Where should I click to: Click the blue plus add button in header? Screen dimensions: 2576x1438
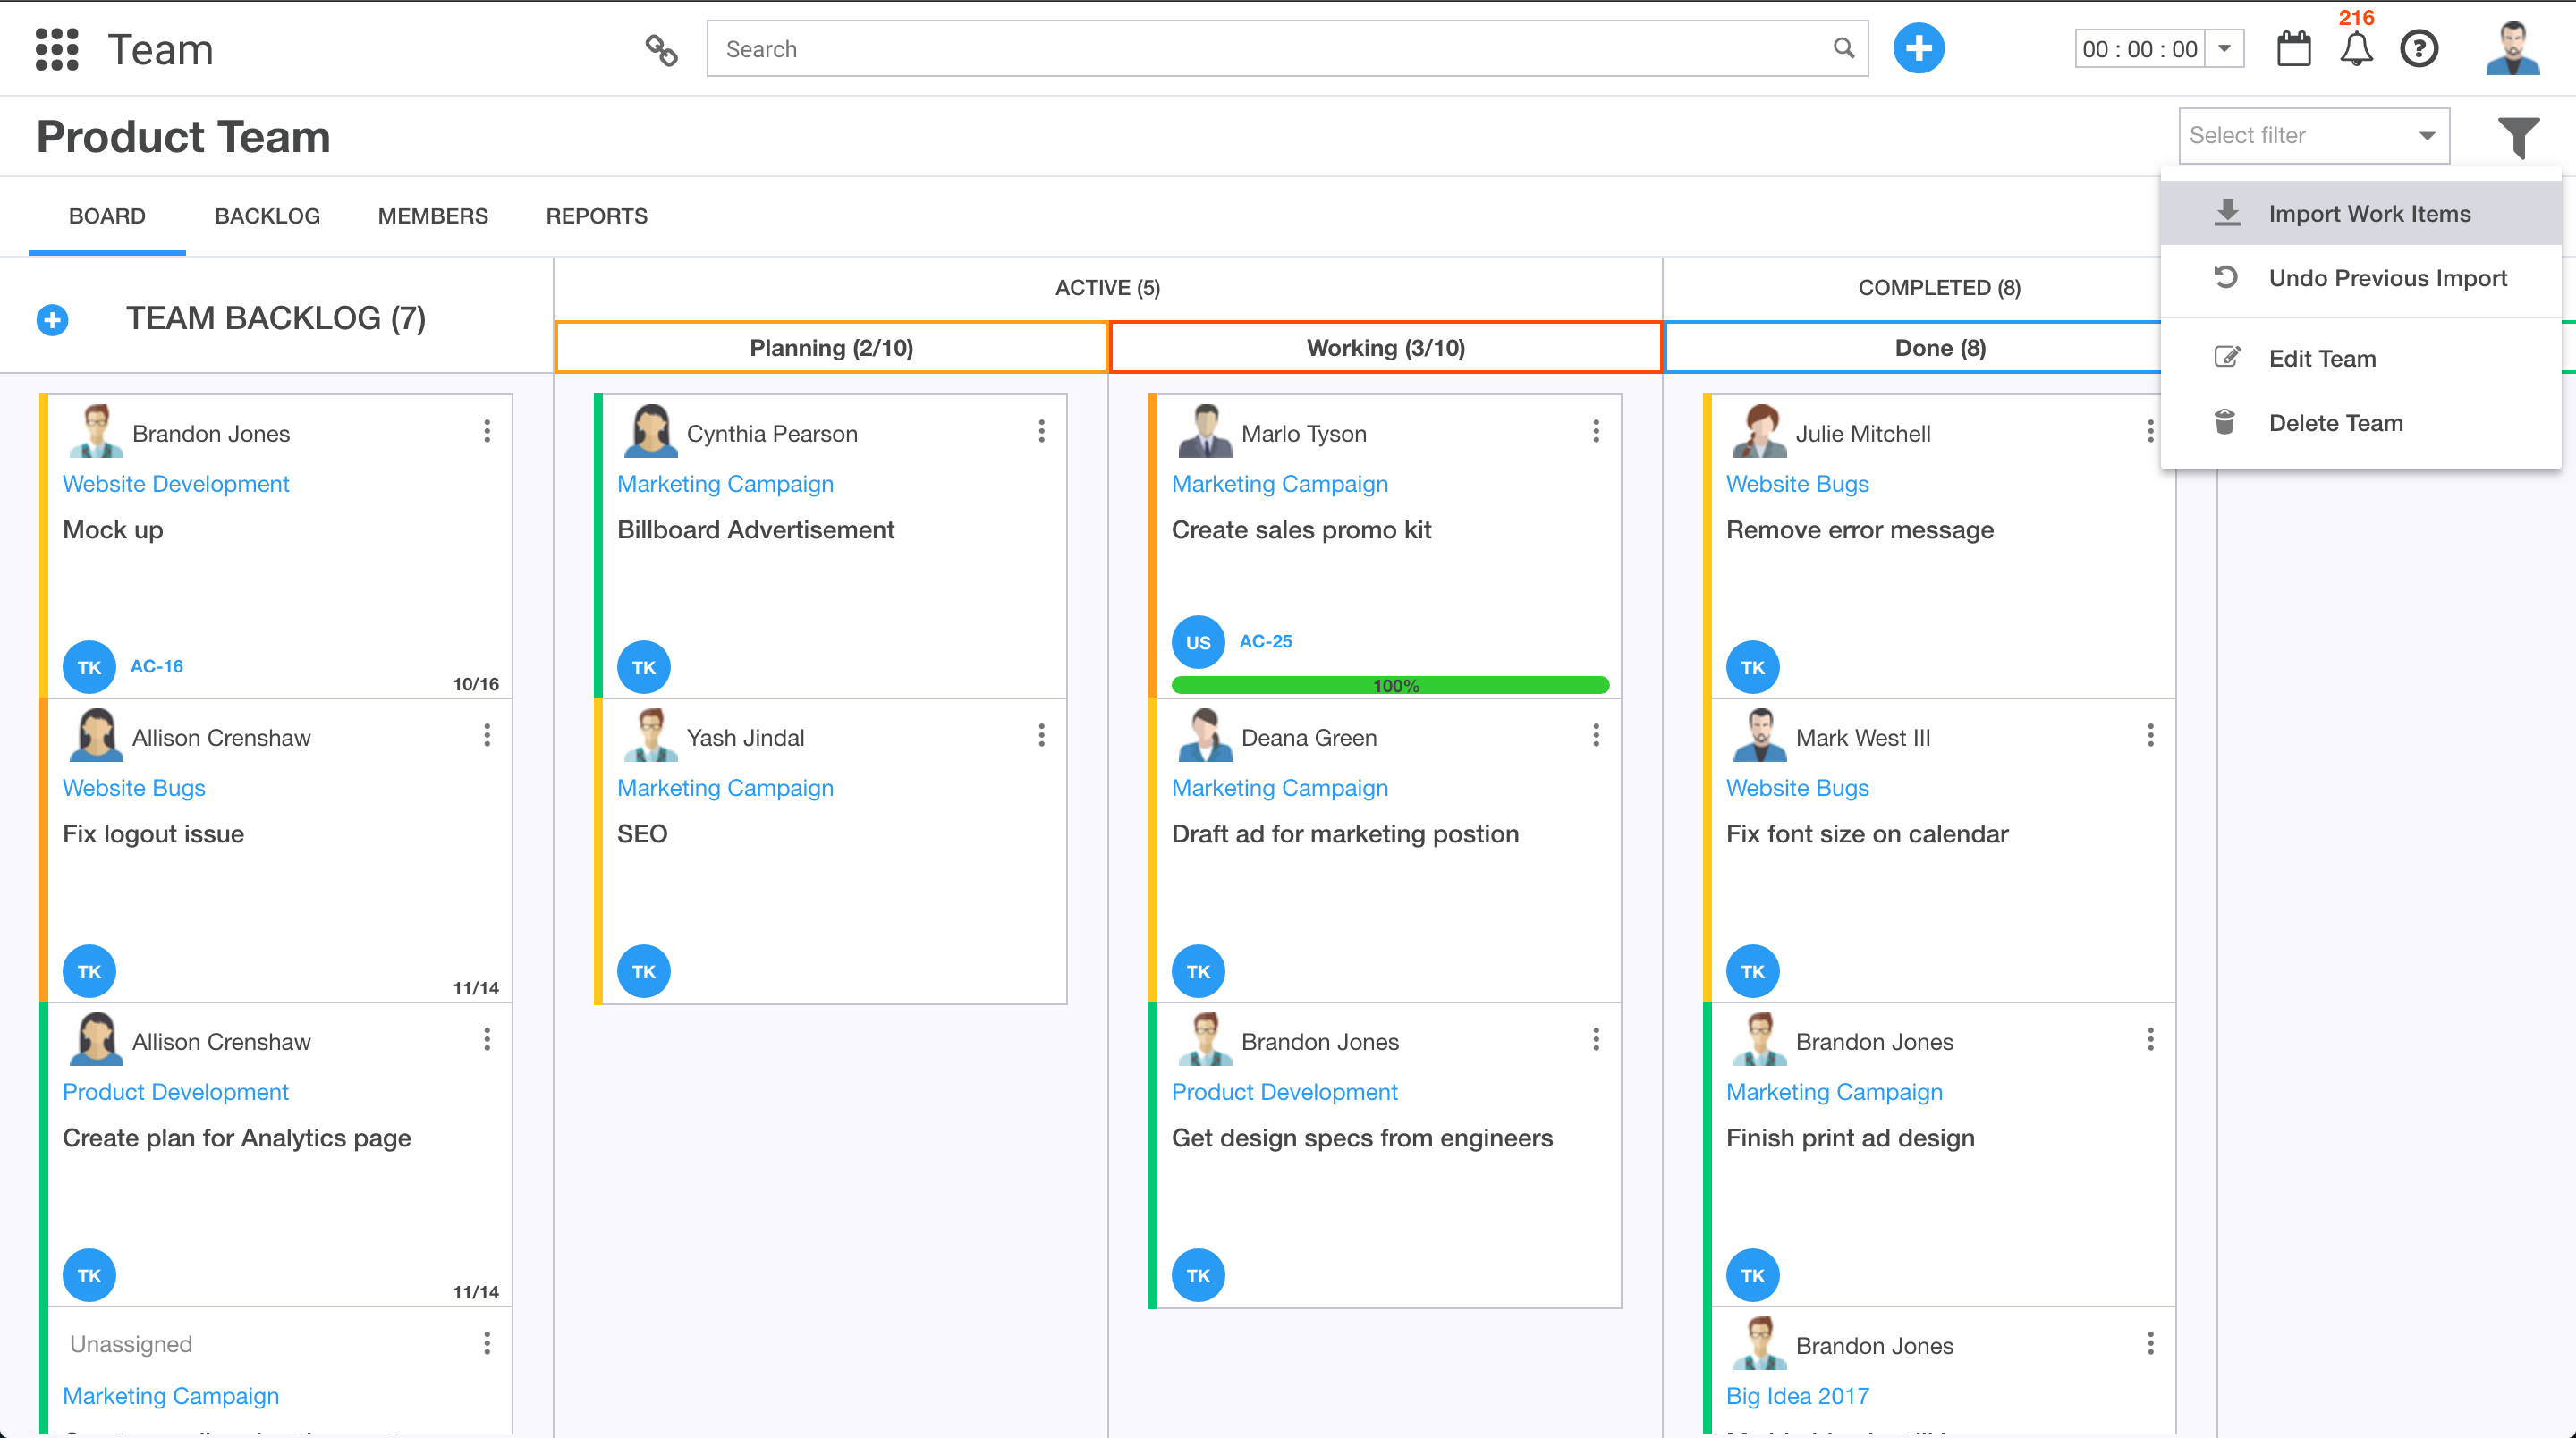[1917, 49]
